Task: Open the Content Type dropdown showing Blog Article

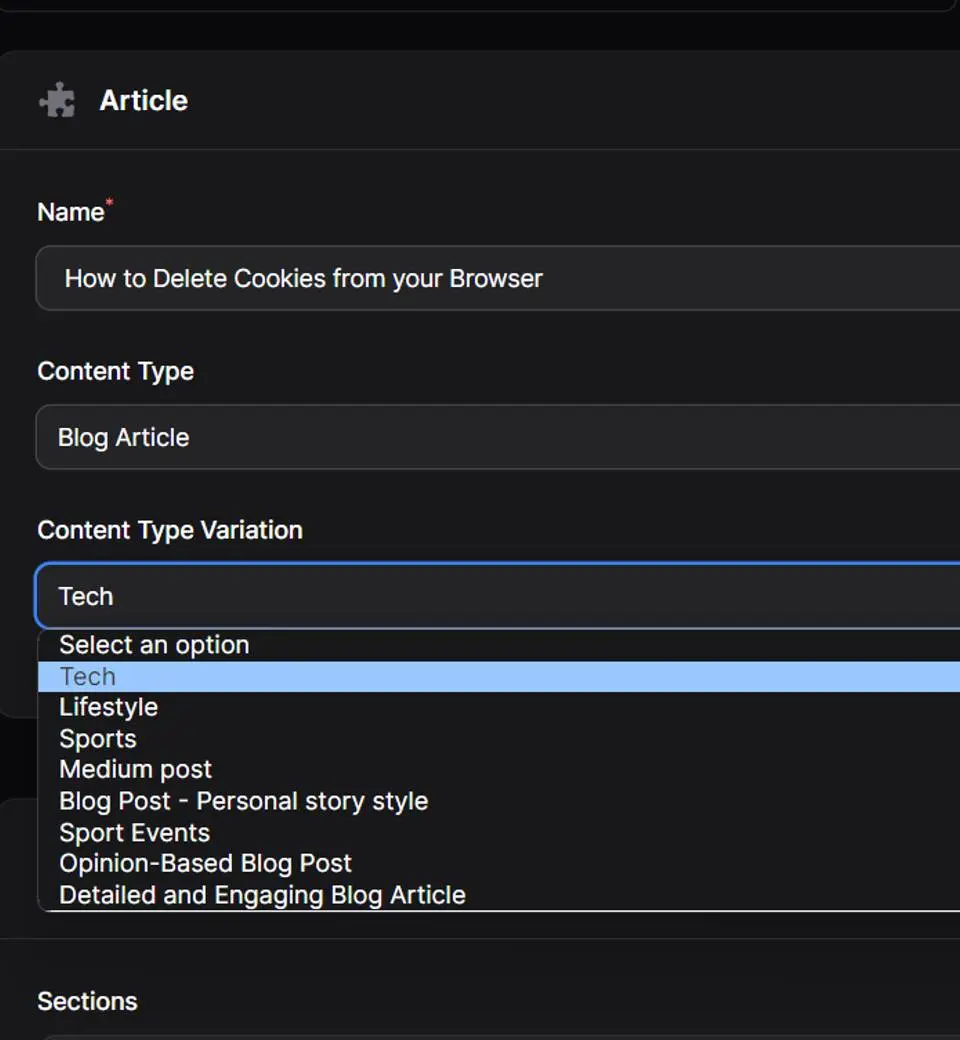Action: click(x=500, y=437)
